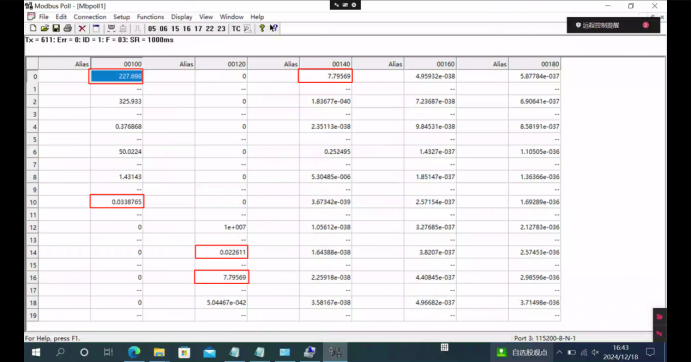Select the cell with value 0.376868
Screen dimensions: 692x362
(x=117, y=127)
